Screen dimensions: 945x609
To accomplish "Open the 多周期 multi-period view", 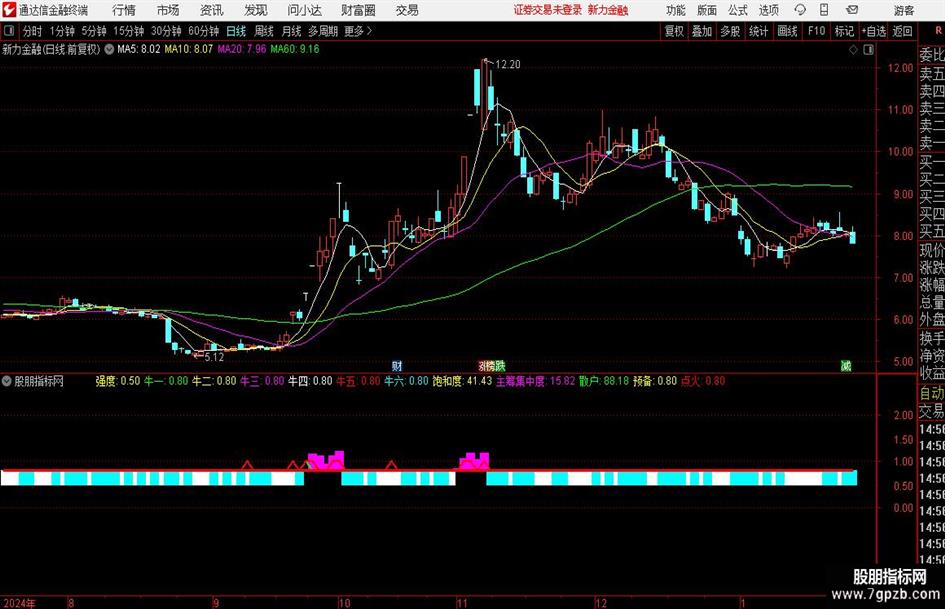I will click(x=323, y=31).
